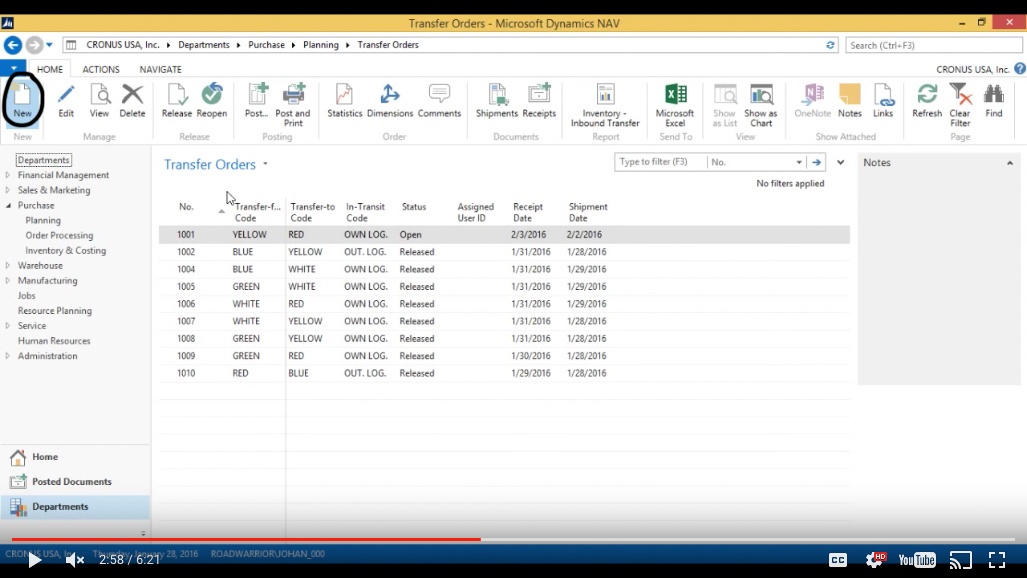Click the Find binoculars icon
Screen dimensions: 1027x578
point(994,94)
